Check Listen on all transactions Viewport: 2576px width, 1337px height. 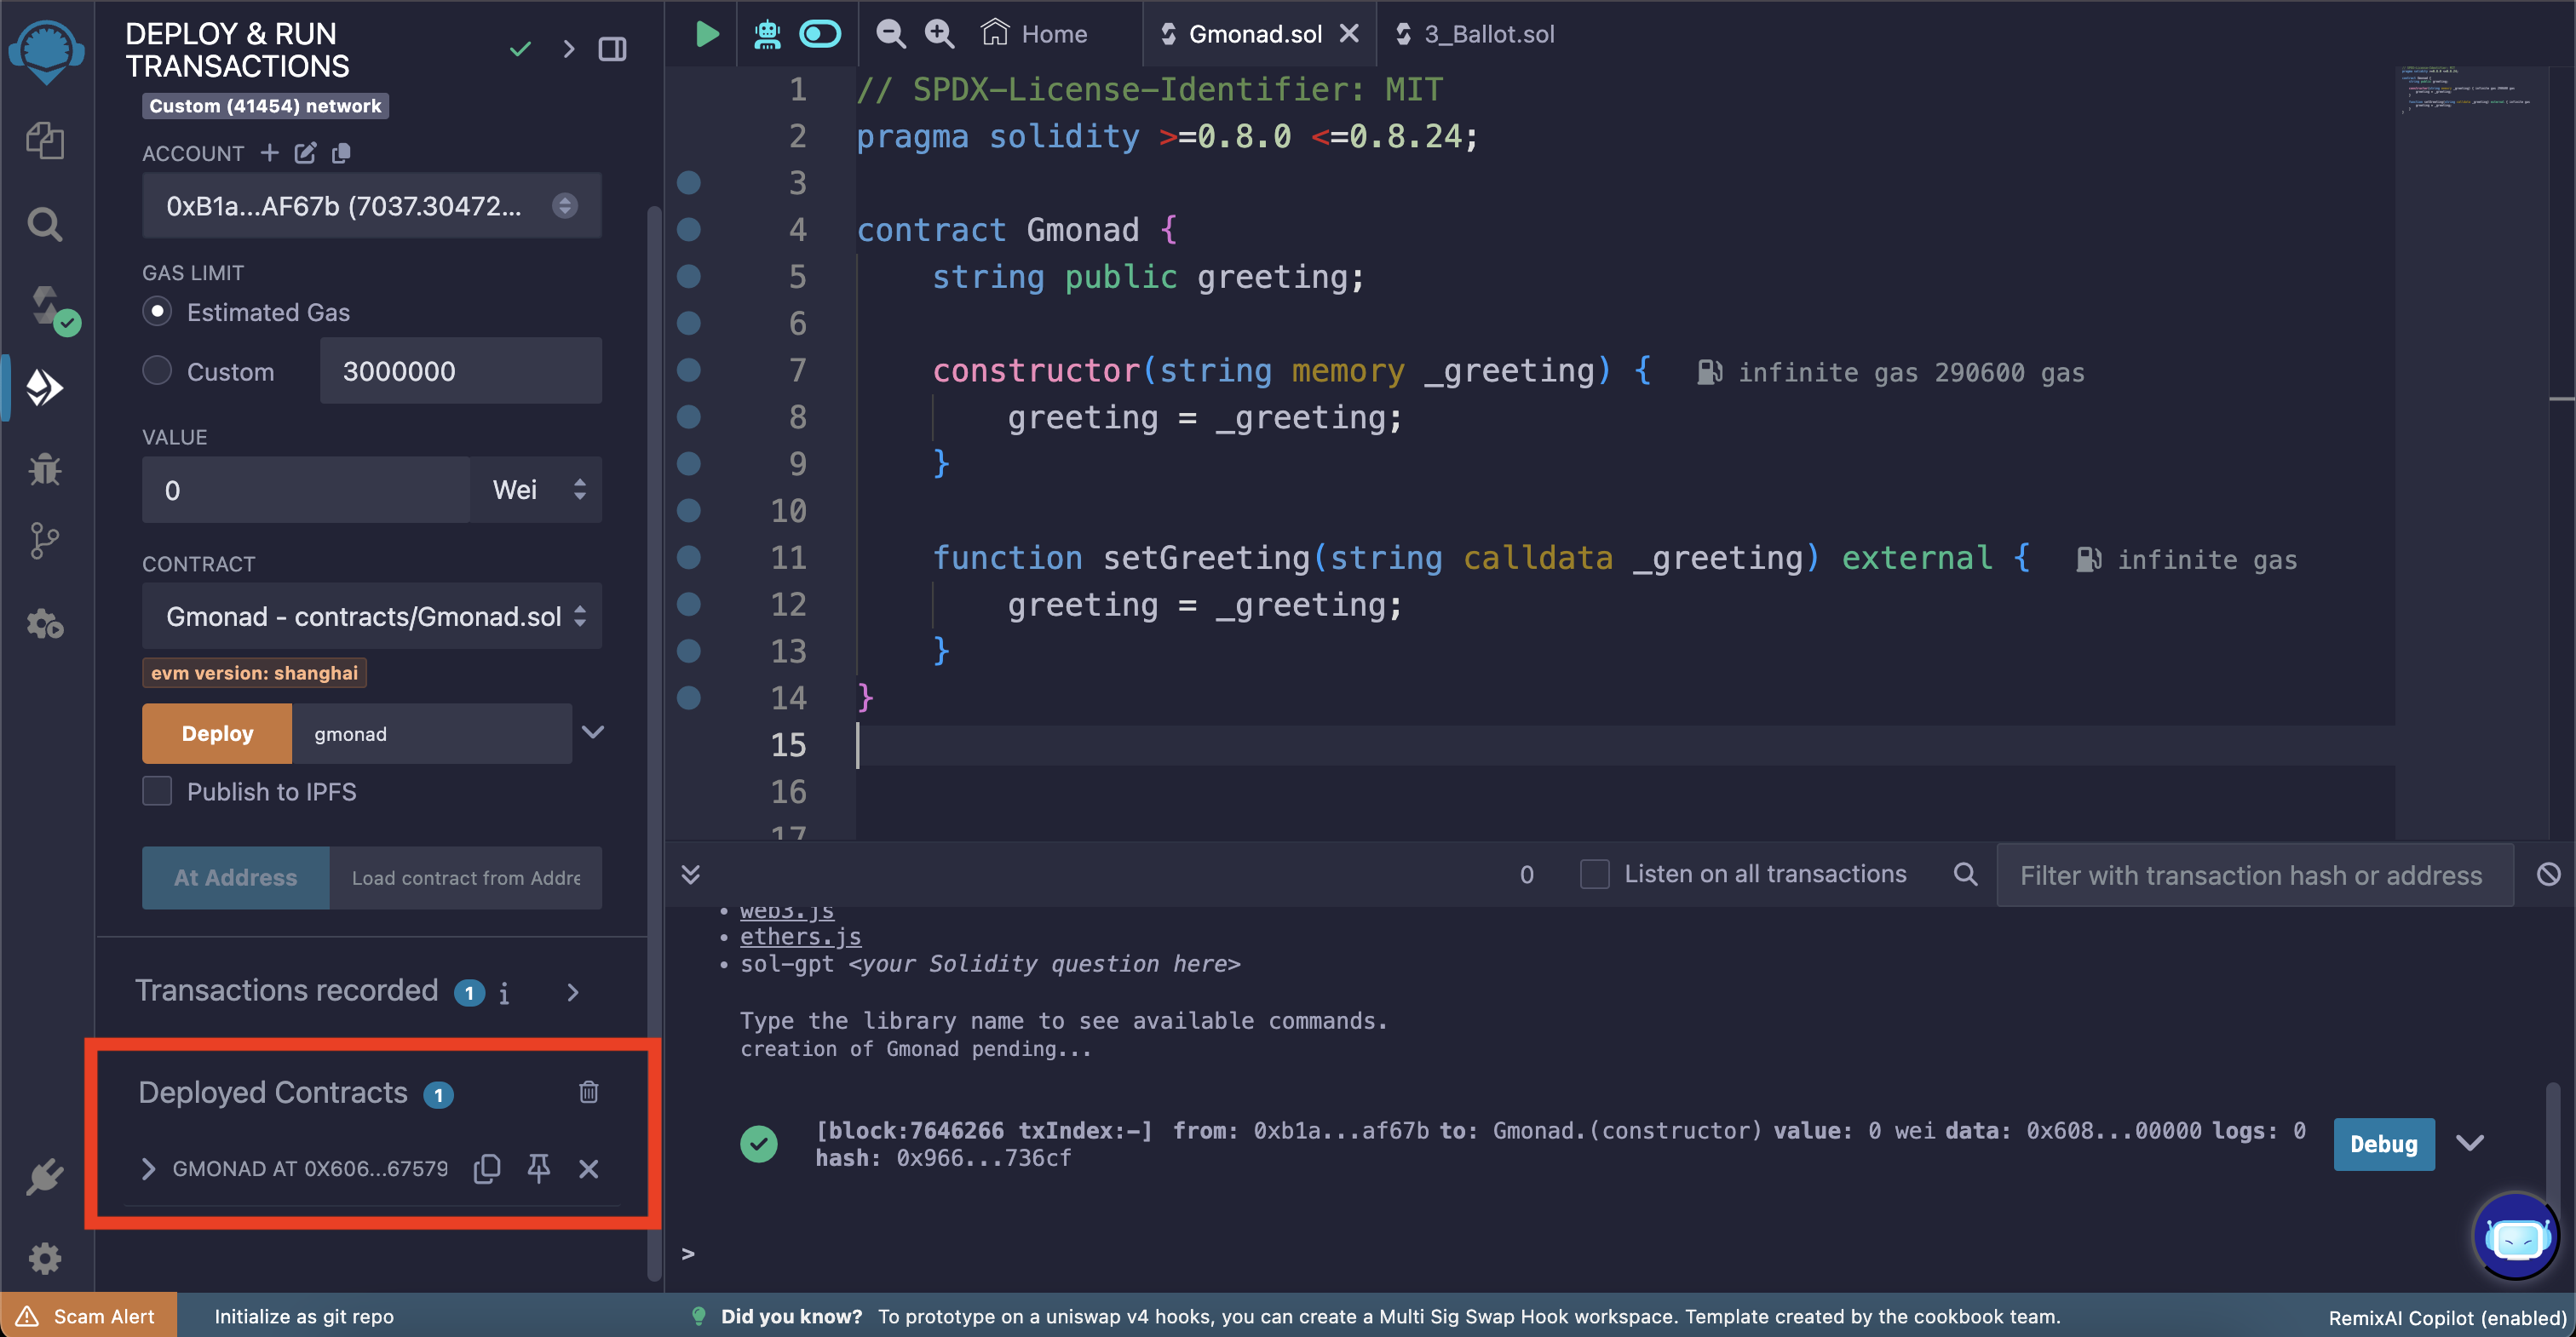(x=1594, y=874)
